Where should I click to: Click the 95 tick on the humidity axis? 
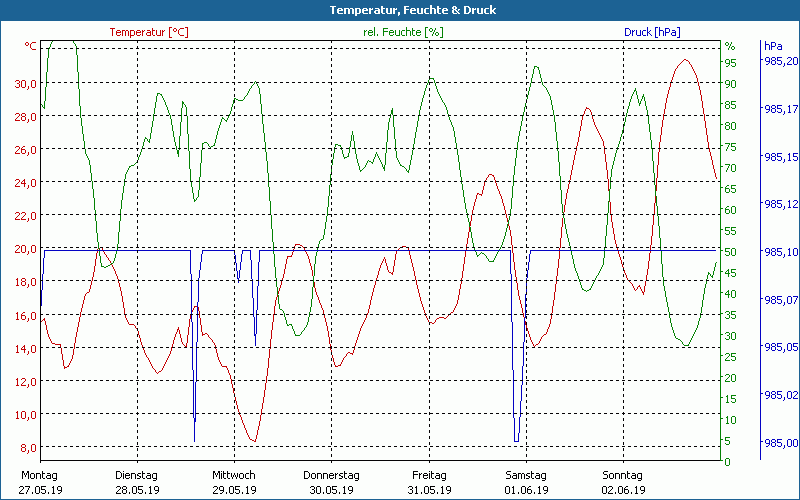pos(730,62)
